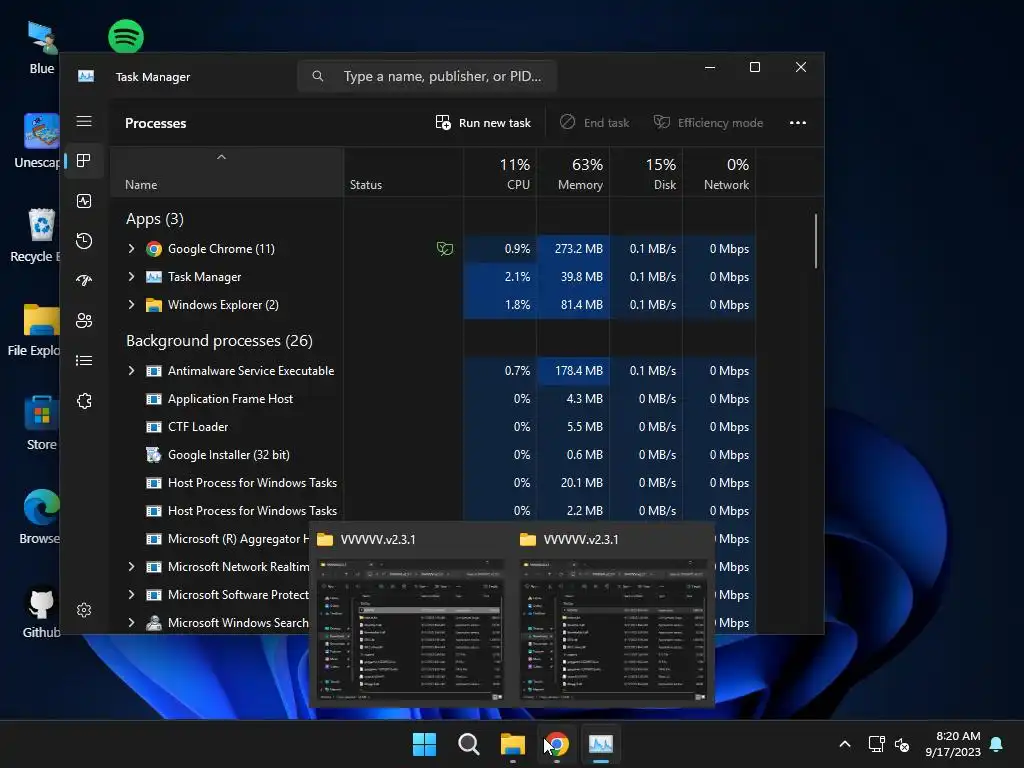The image size is (1024, 768).
Task: Open the notification bell in system tray
Action: tap(997, 744)
